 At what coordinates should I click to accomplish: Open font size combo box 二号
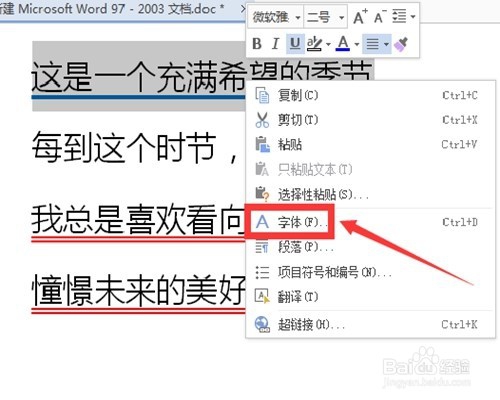click(x=325, y=17)
